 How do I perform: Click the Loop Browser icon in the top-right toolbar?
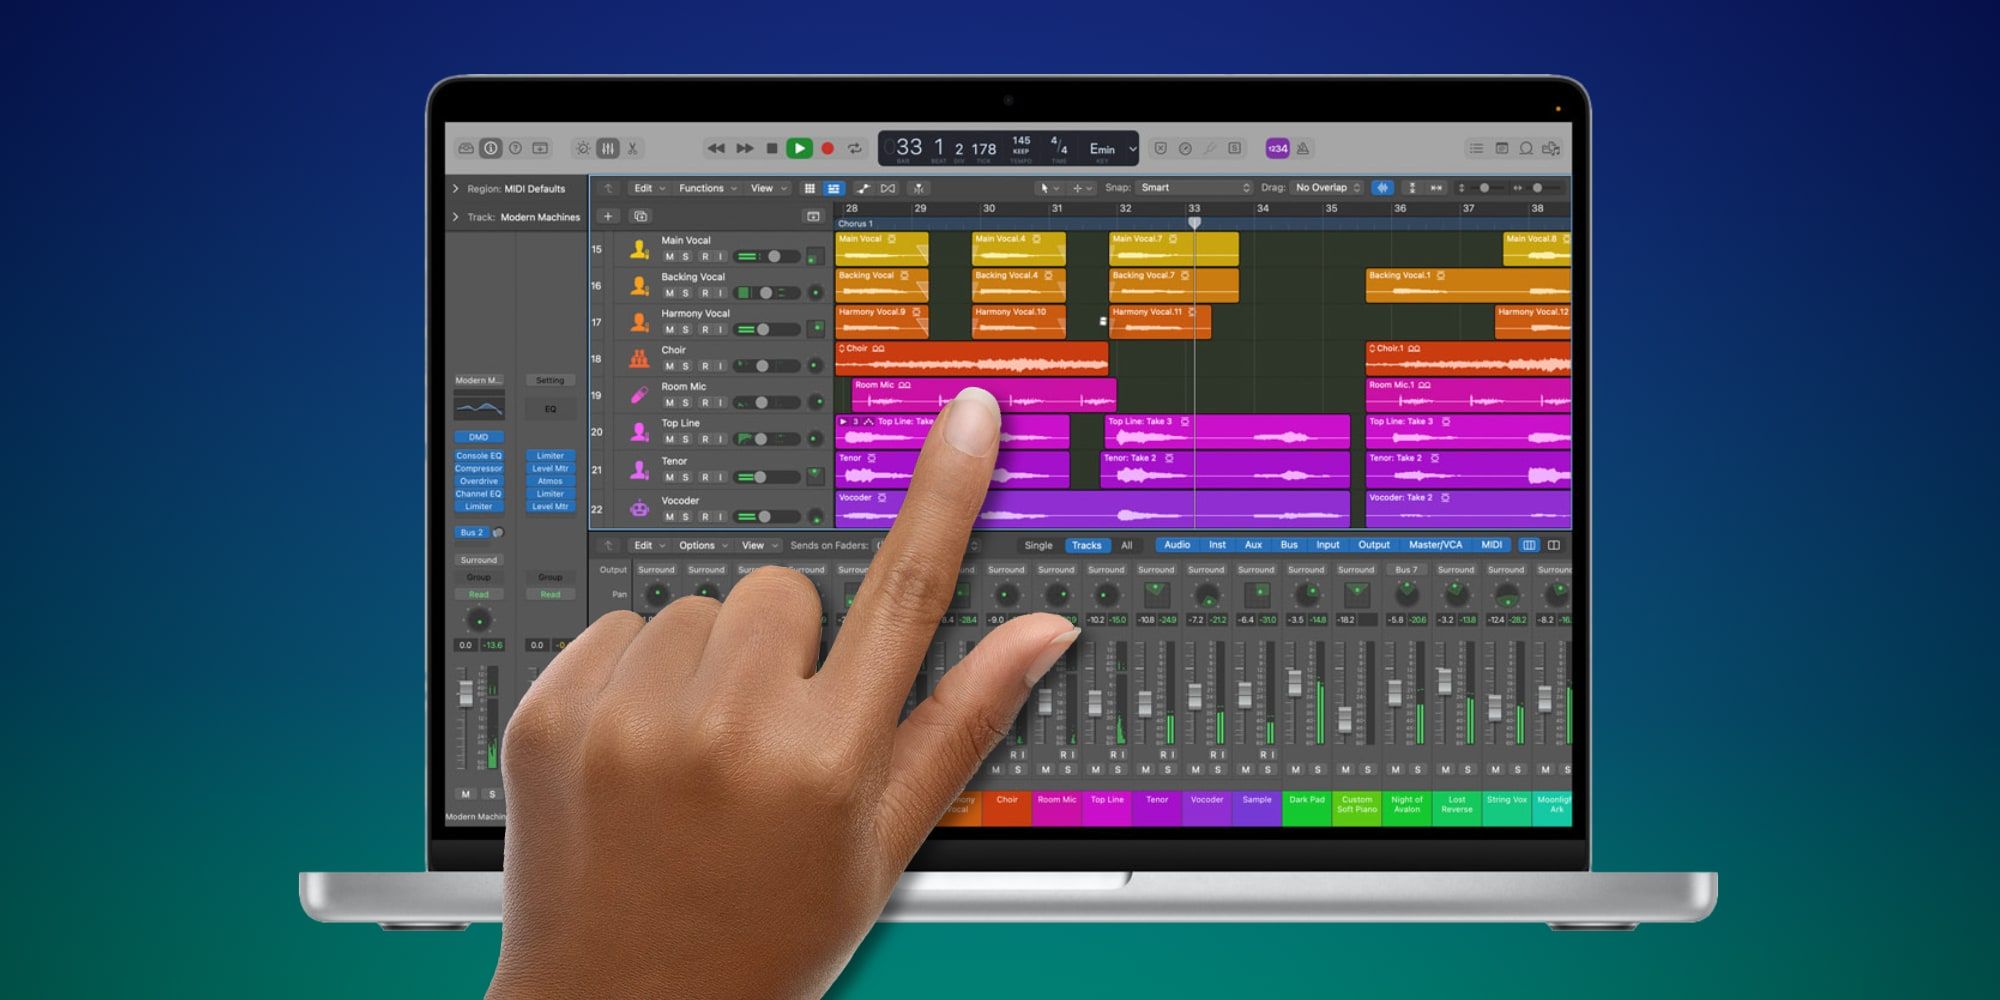pyautogui.click(x=1525, y=148)
